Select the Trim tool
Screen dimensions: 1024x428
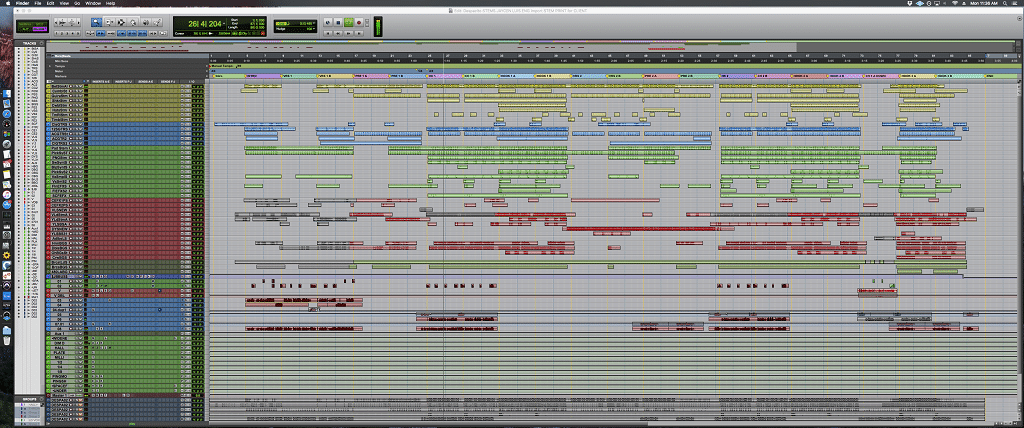click(x=108, y=22)
